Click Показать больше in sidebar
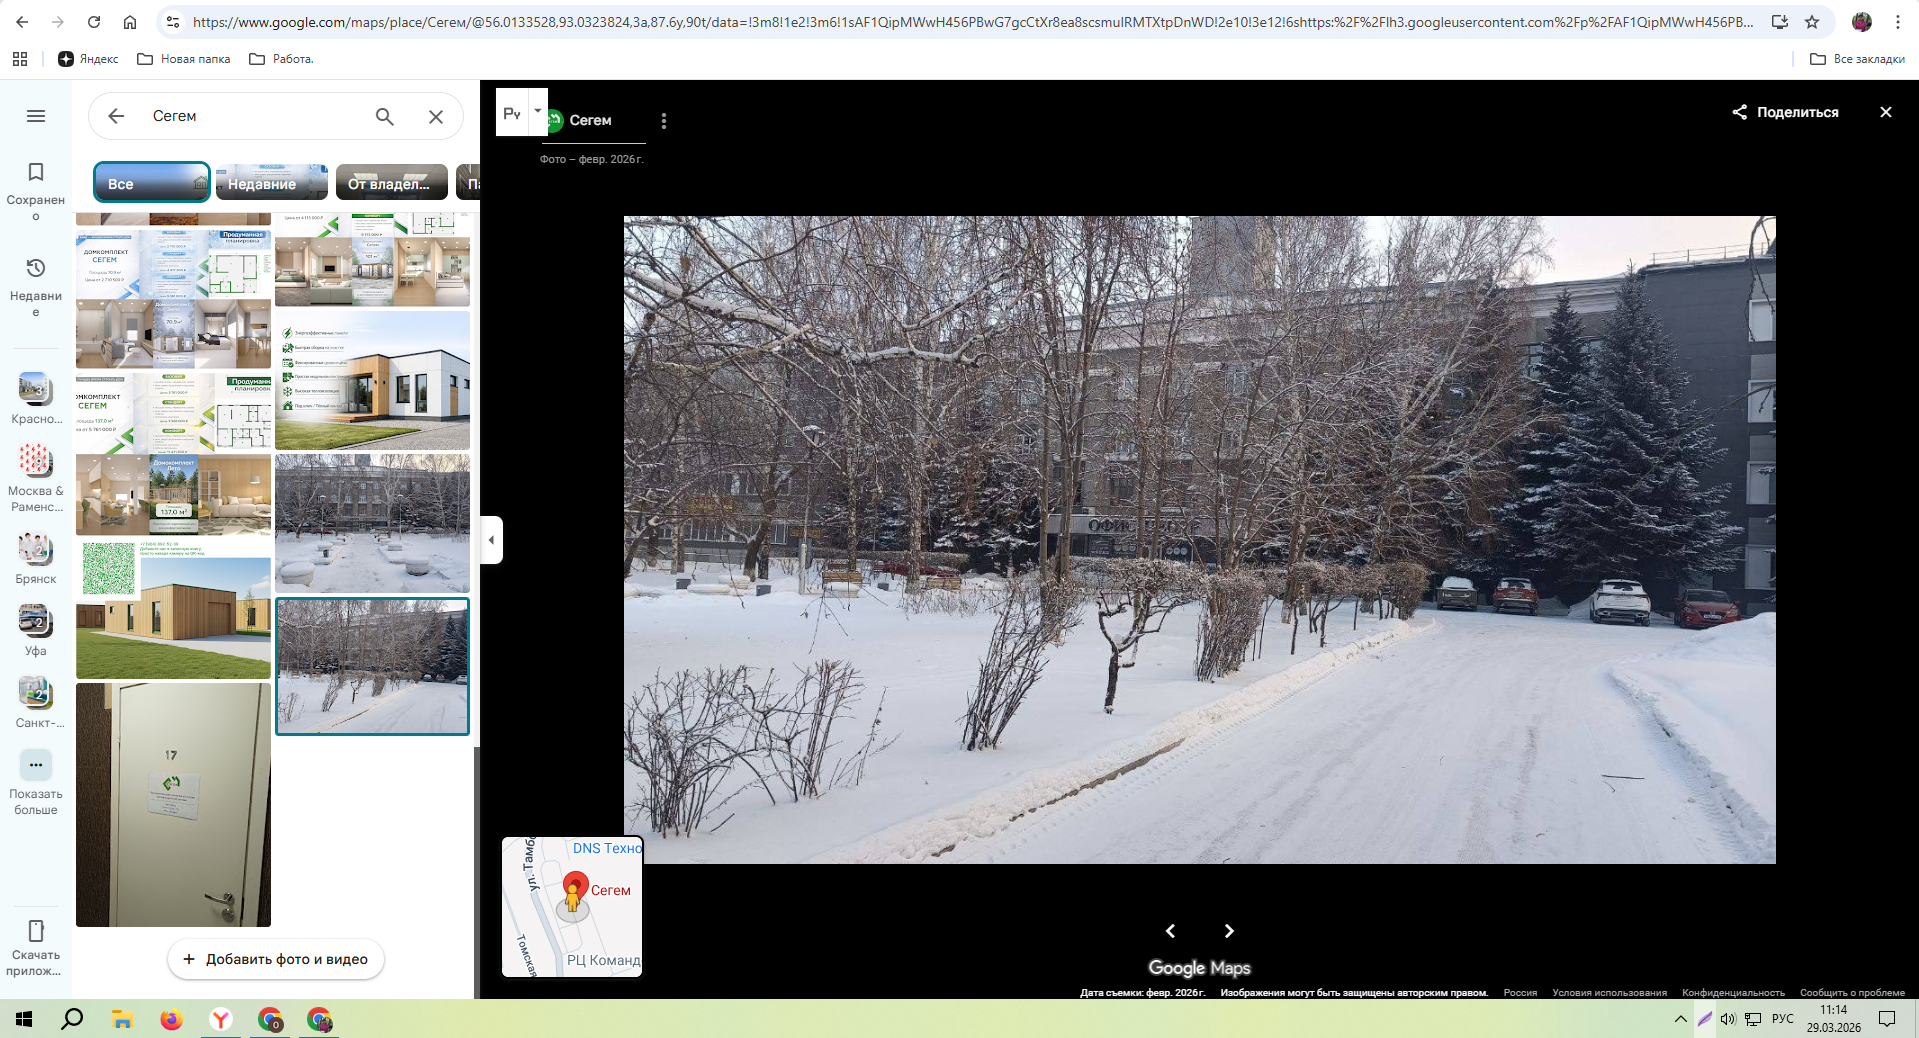 tap(36, 782)
